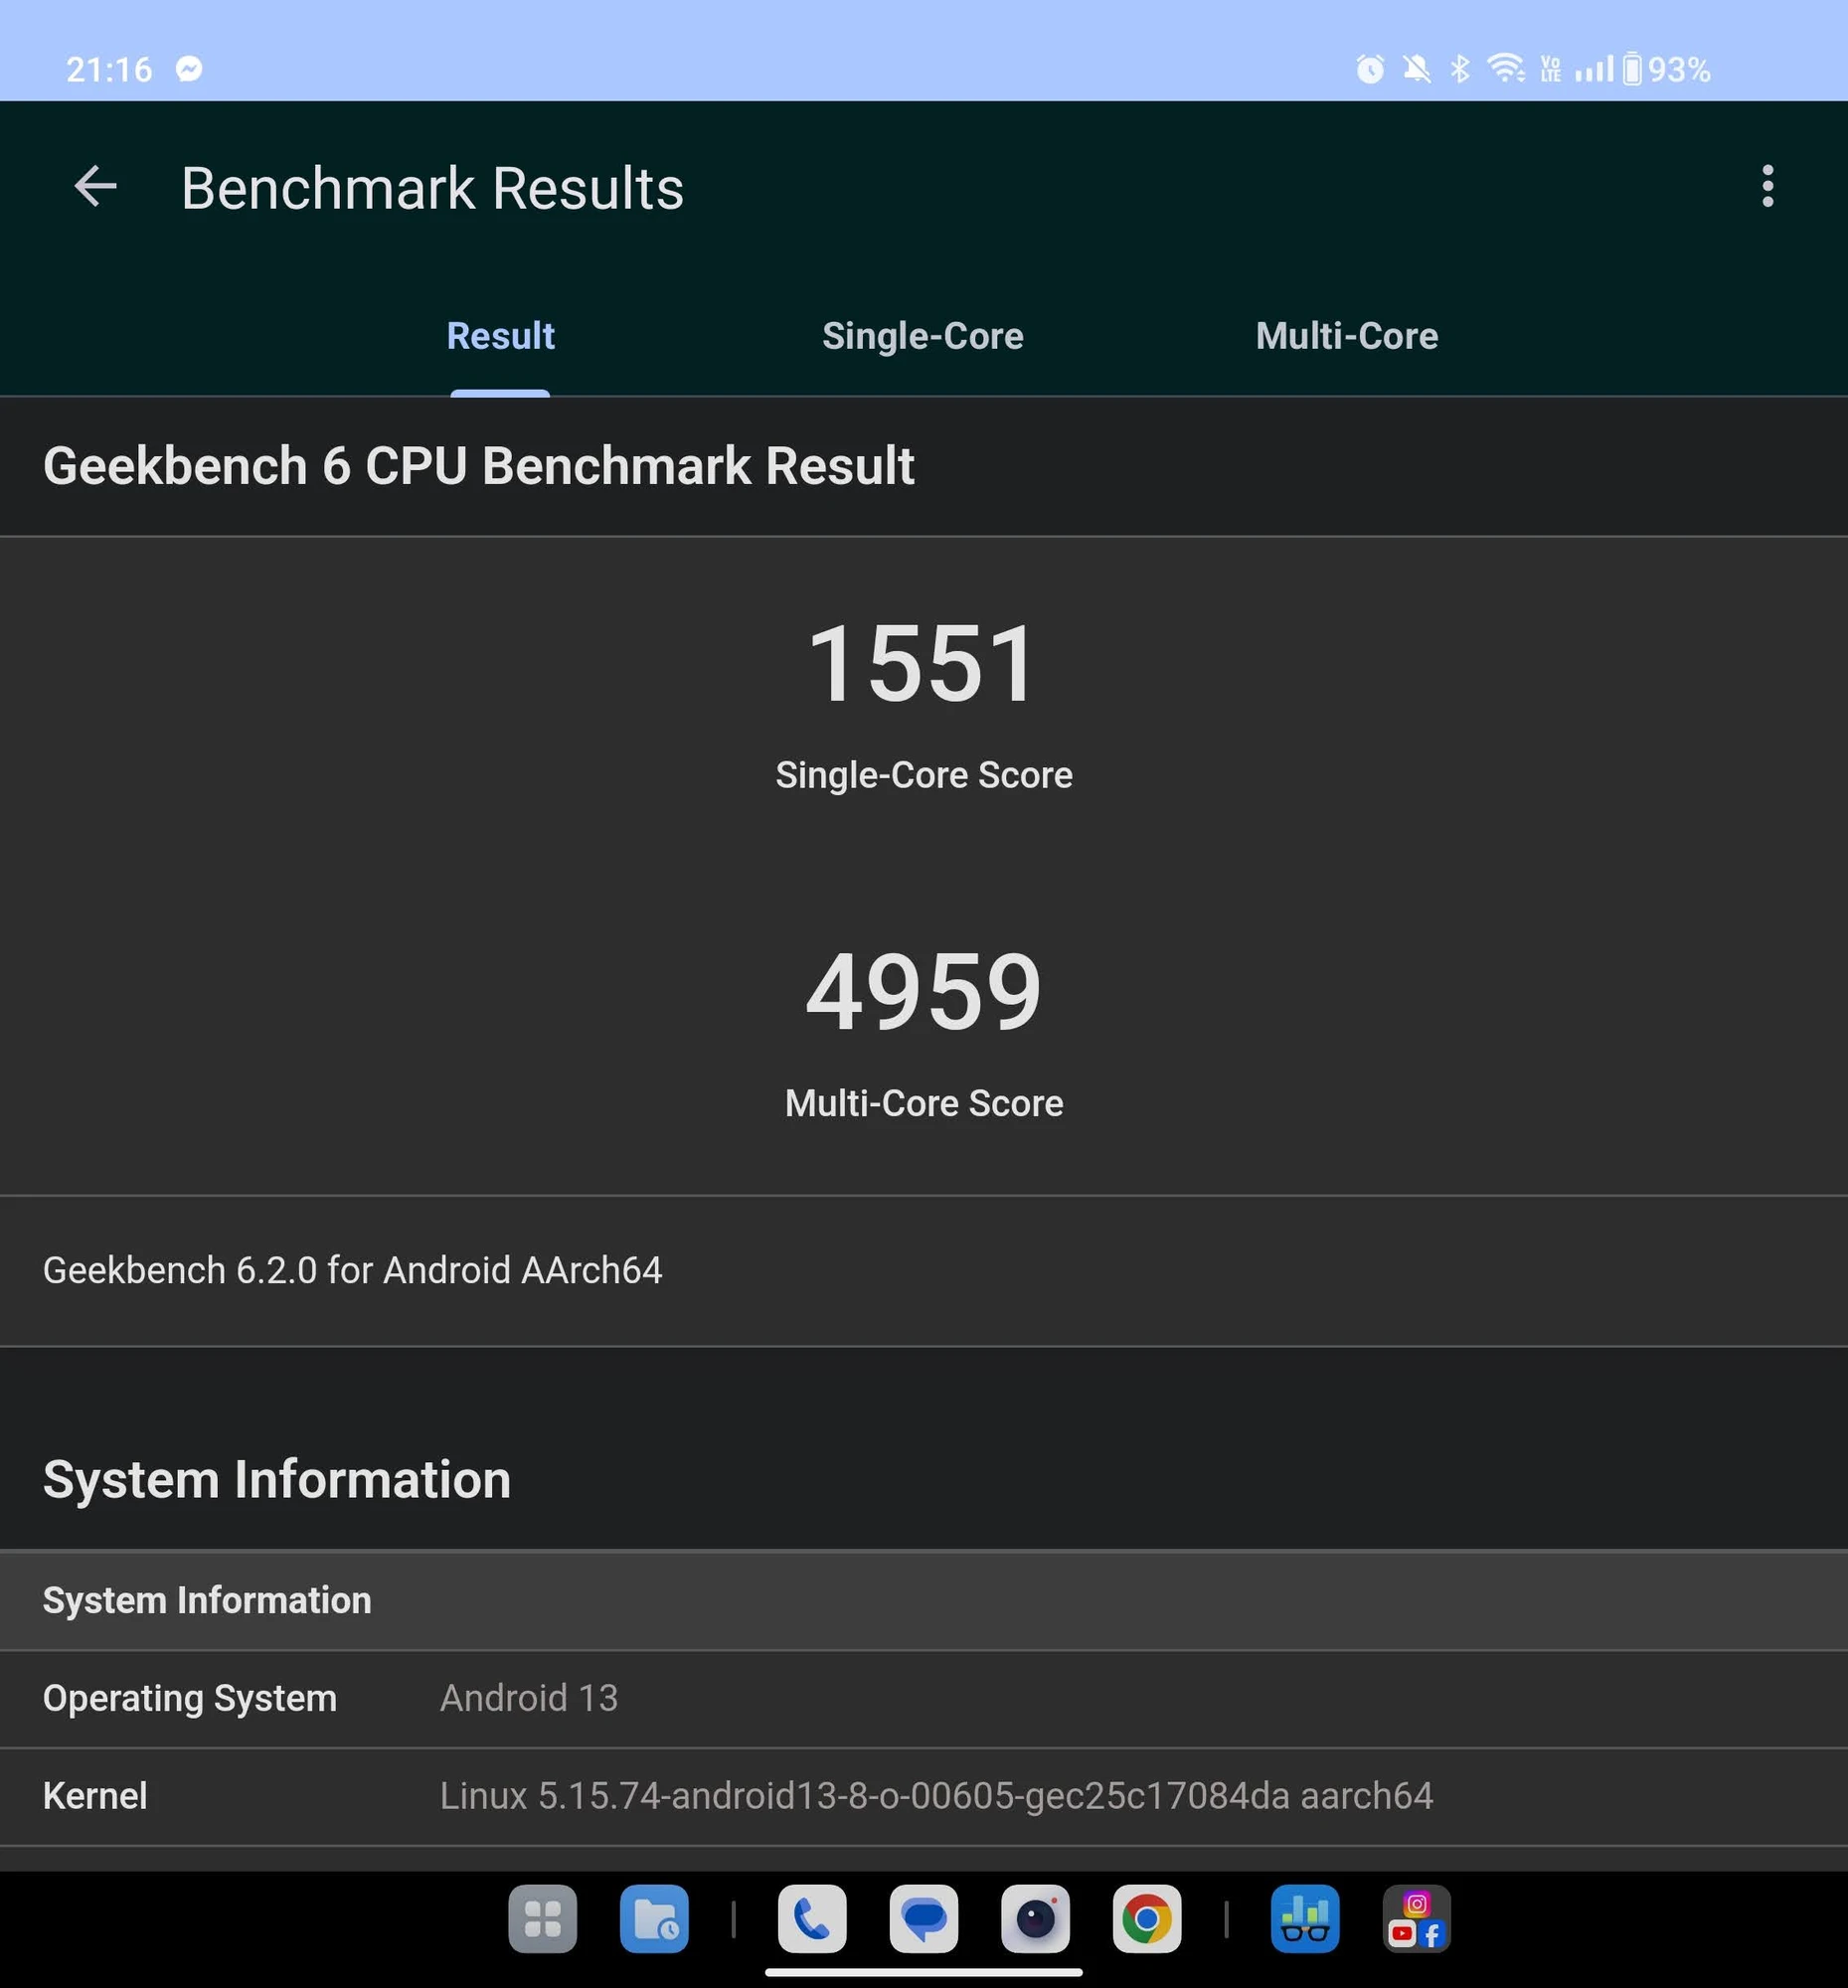This screenshot has height=1988, width=1848.
Task: Open the three-dot overflow menu
Action: 1767,187
